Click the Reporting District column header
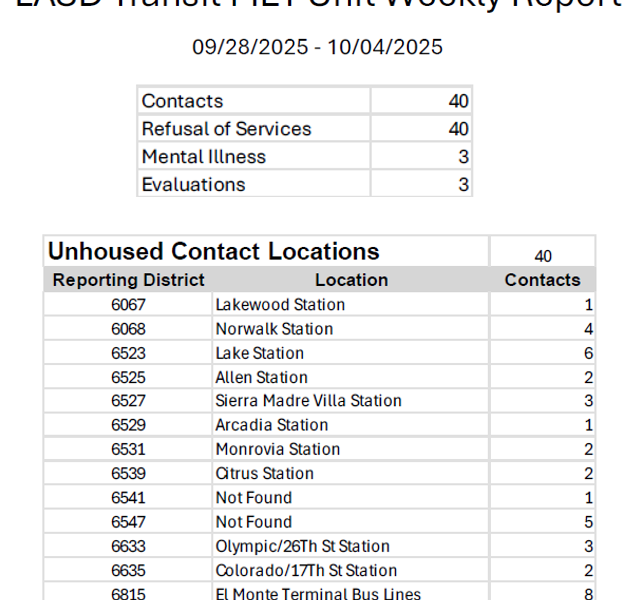This screenshot has height=600, width=631. click(128, 280)
